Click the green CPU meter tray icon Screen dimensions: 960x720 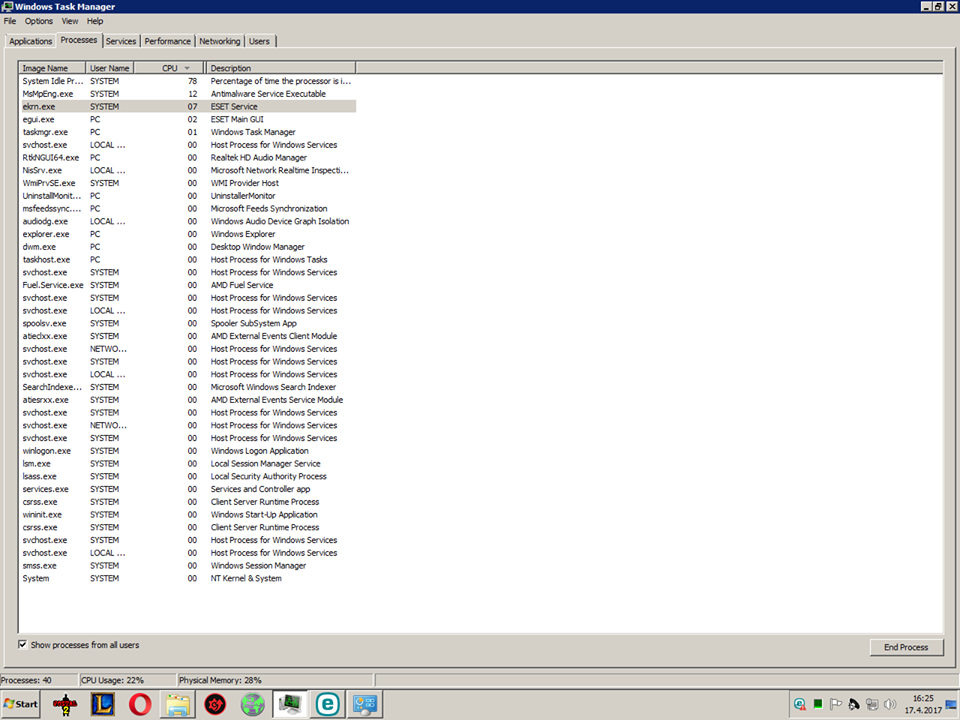[x=817, y=704]
